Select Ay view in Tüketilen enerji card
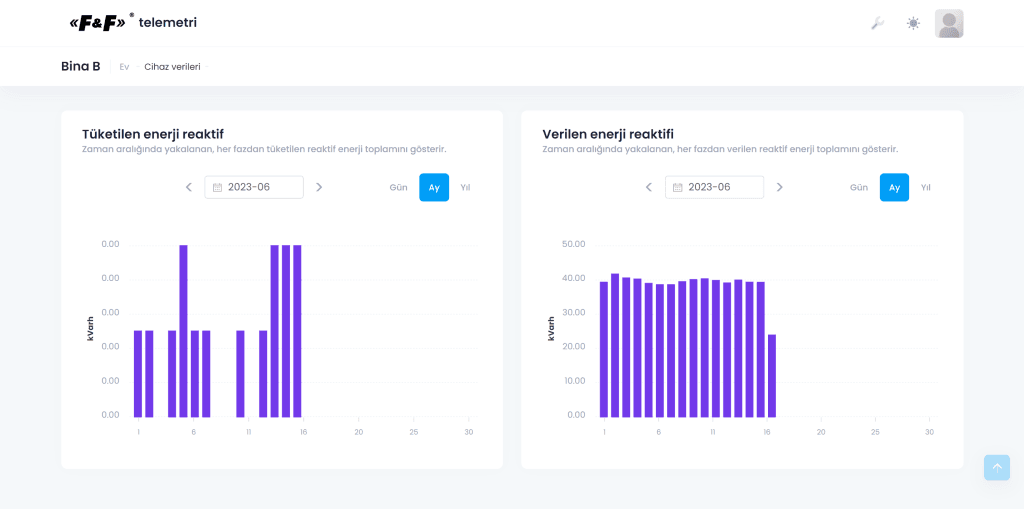Screen dimensions: 1024x509 434,188
